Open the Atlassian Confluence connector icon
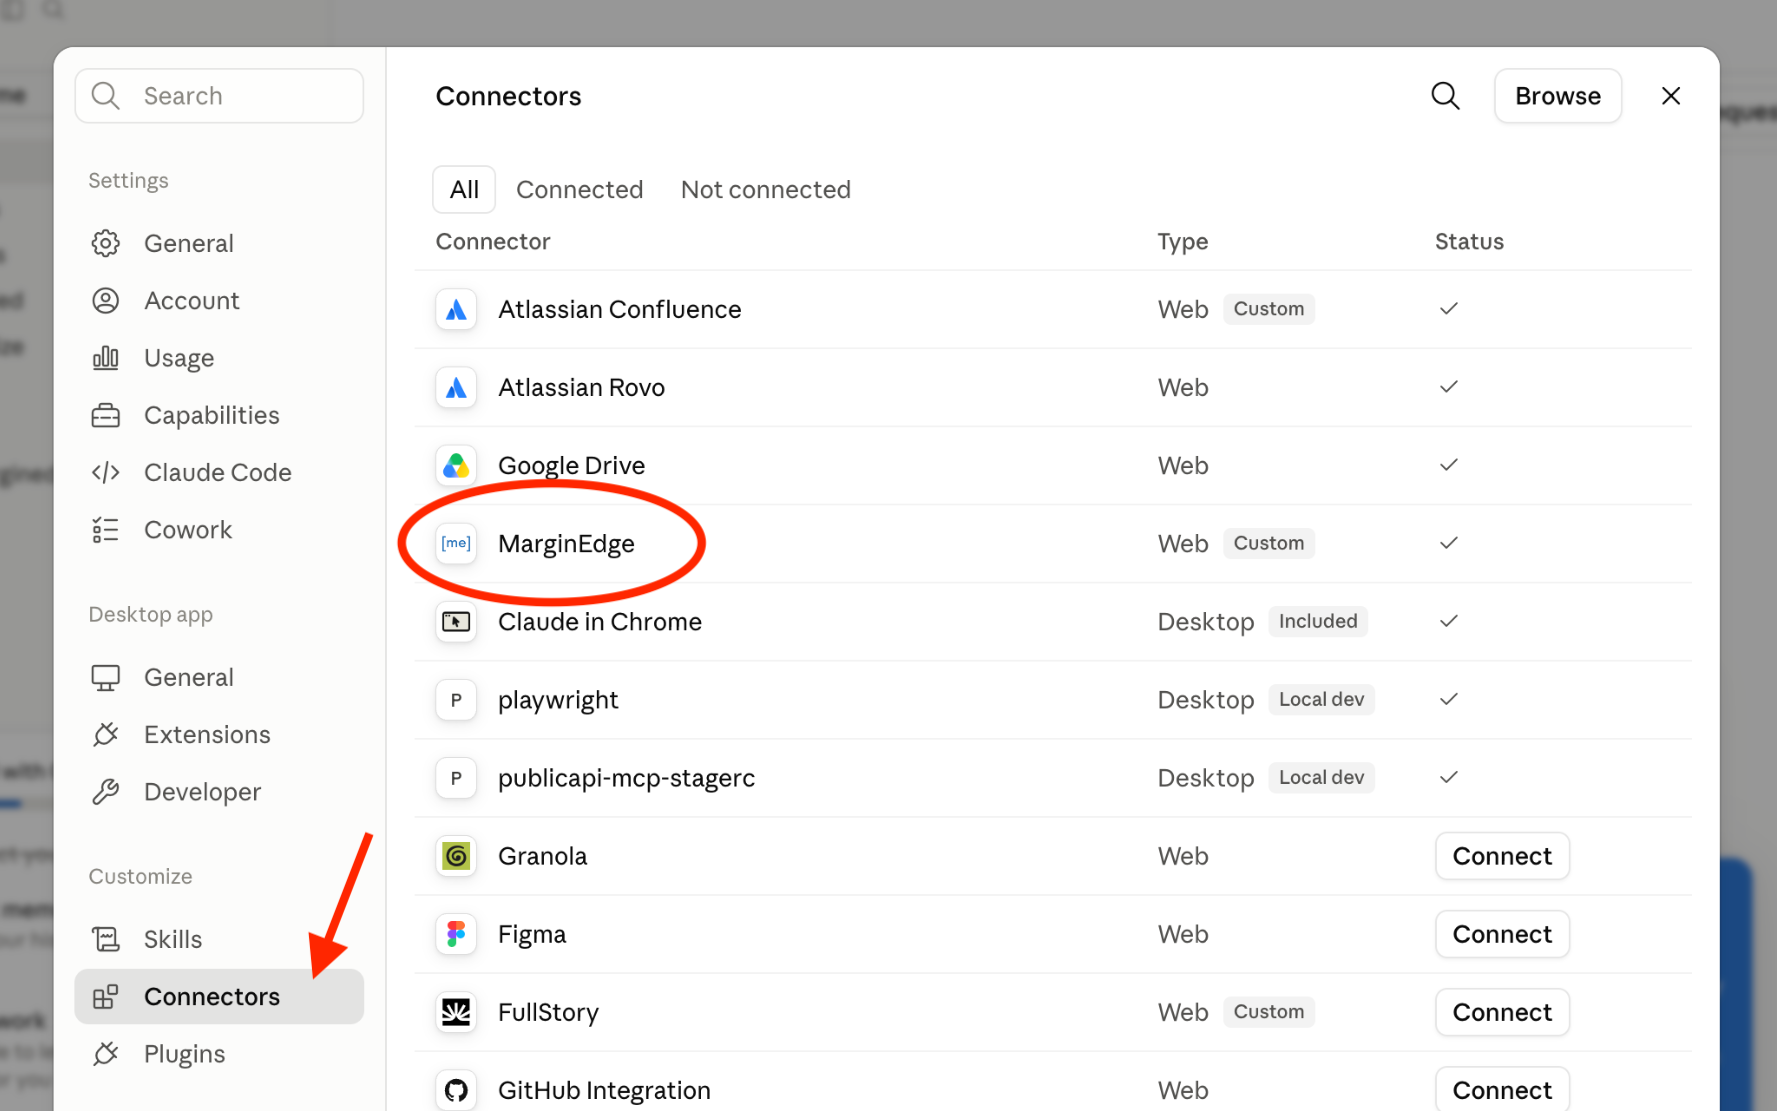This screenshot has height=1111, width=1777. coord(456,310)
